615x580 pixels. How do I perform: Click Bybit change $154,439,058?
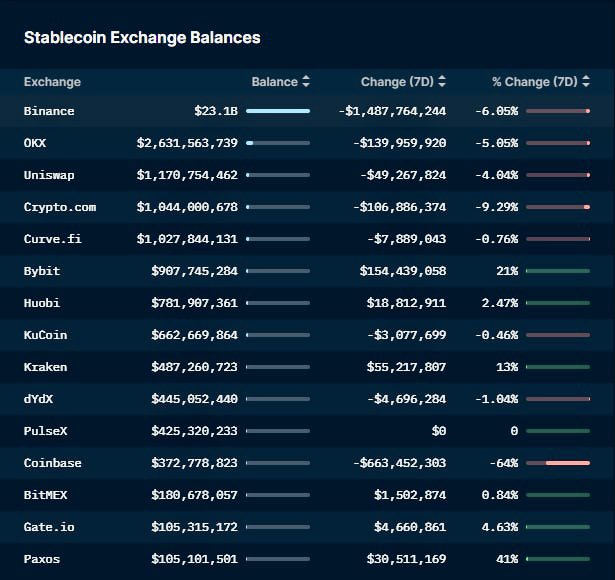(403, 271)
